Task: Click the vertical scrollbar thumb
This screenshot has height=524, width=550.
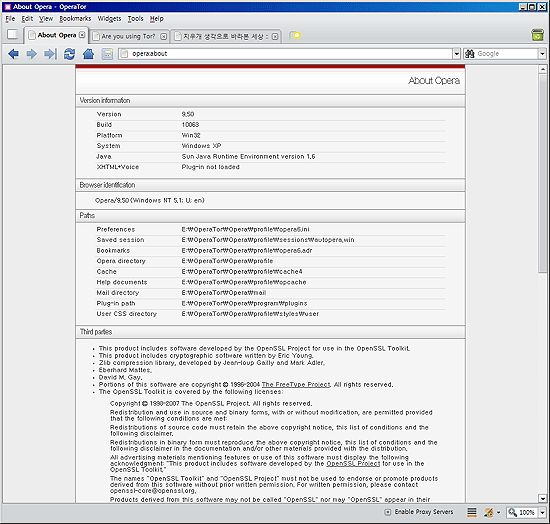Action: [543, 173]
